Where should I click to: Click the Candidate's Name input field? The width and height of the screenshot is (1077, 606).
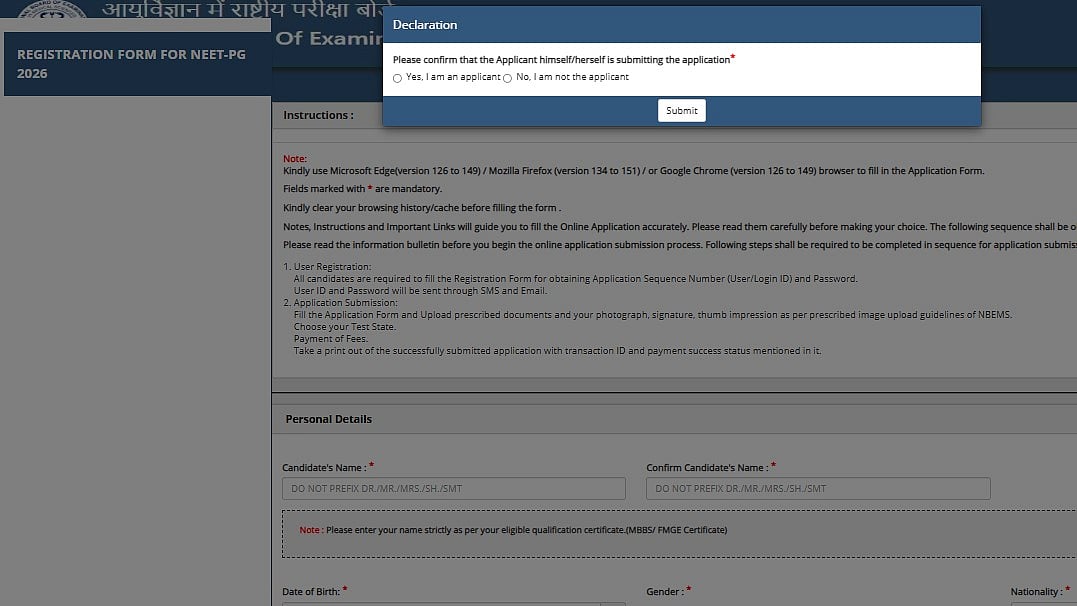click(453, 489)
